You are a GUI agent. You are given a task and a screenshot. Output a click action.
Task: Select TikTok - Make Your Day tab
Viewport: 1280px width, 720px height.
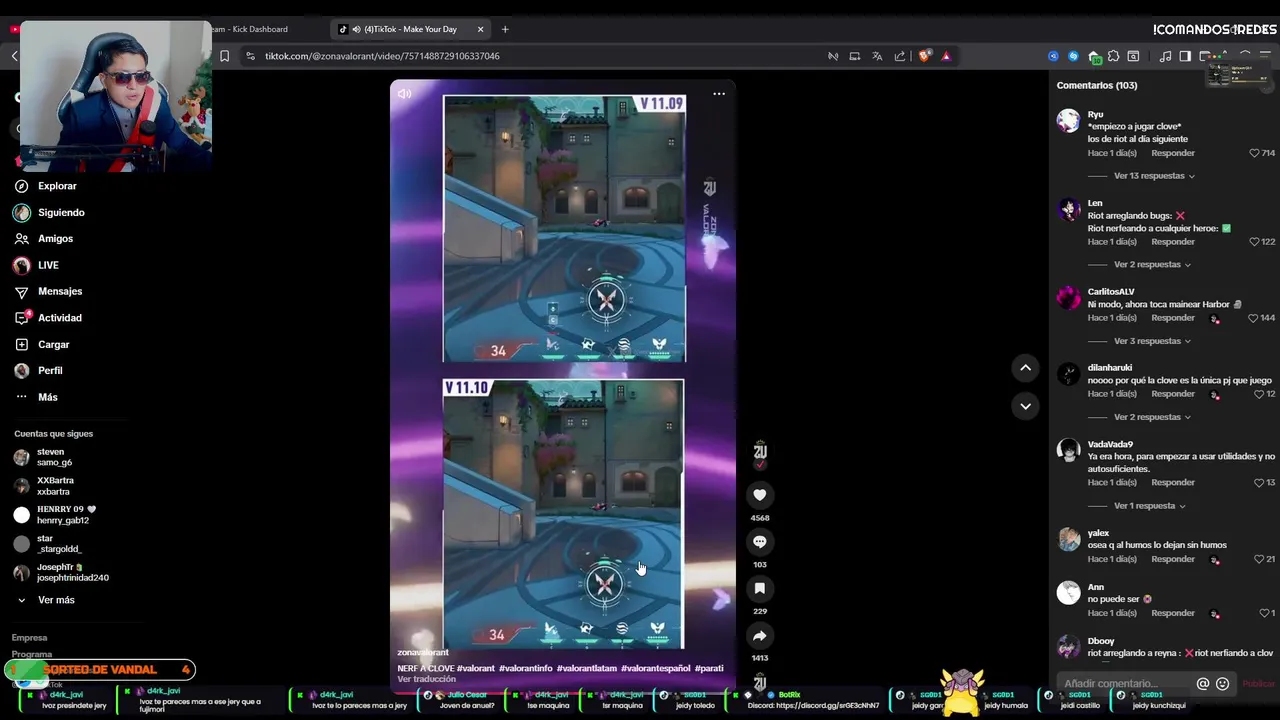click(x=410, y=29)
